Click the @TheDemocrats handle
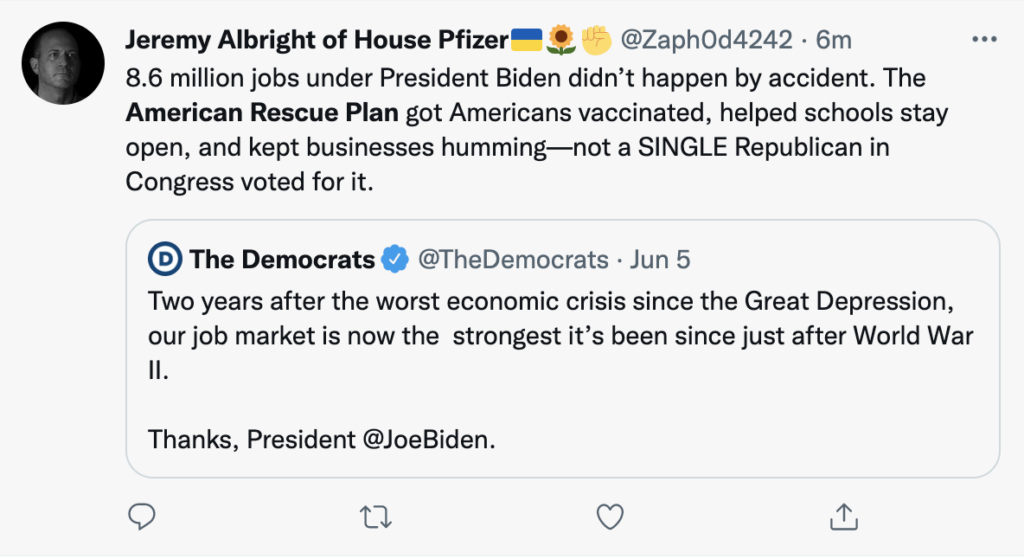The width and height of the screenshot is (1024, 559). (x=512, y=260)
